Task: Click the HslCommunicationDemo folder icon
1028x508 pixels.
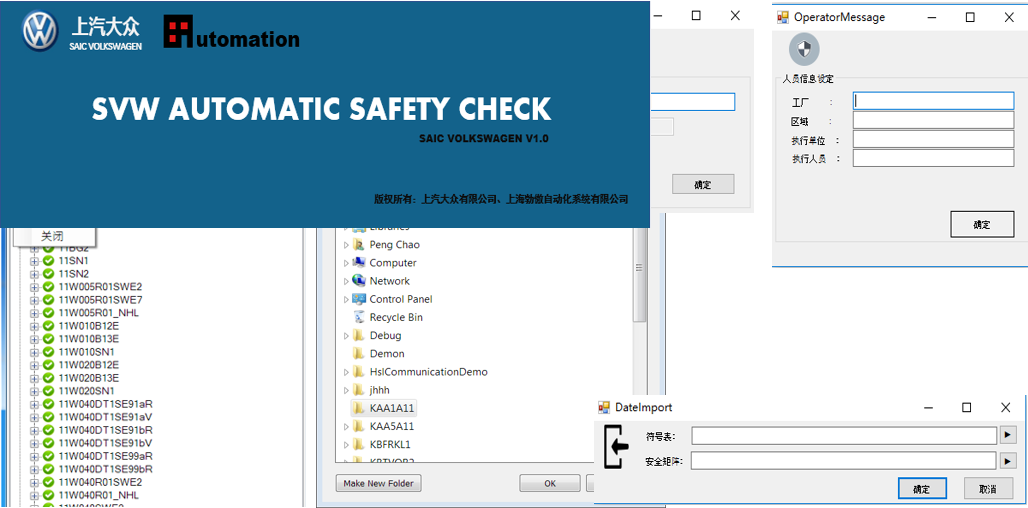Action: click(359, 372)
